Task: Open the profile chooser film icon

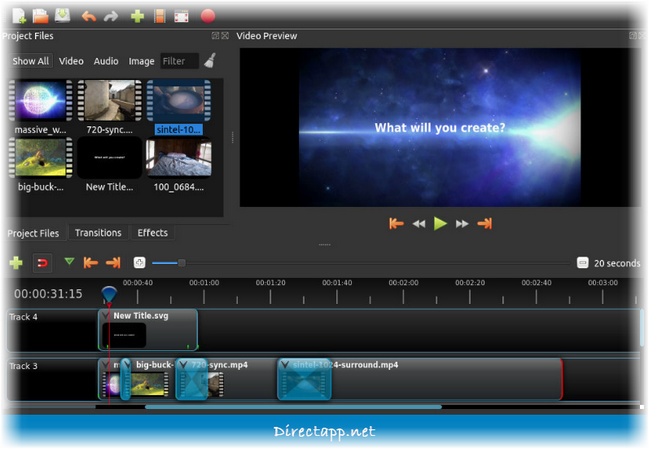Action: click(x=159, y=17)
